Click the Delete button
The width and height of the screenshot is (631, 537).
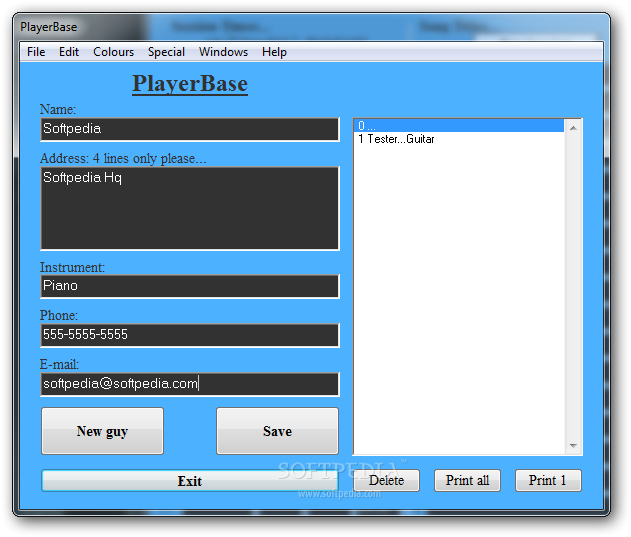click(x=387, y=480)
